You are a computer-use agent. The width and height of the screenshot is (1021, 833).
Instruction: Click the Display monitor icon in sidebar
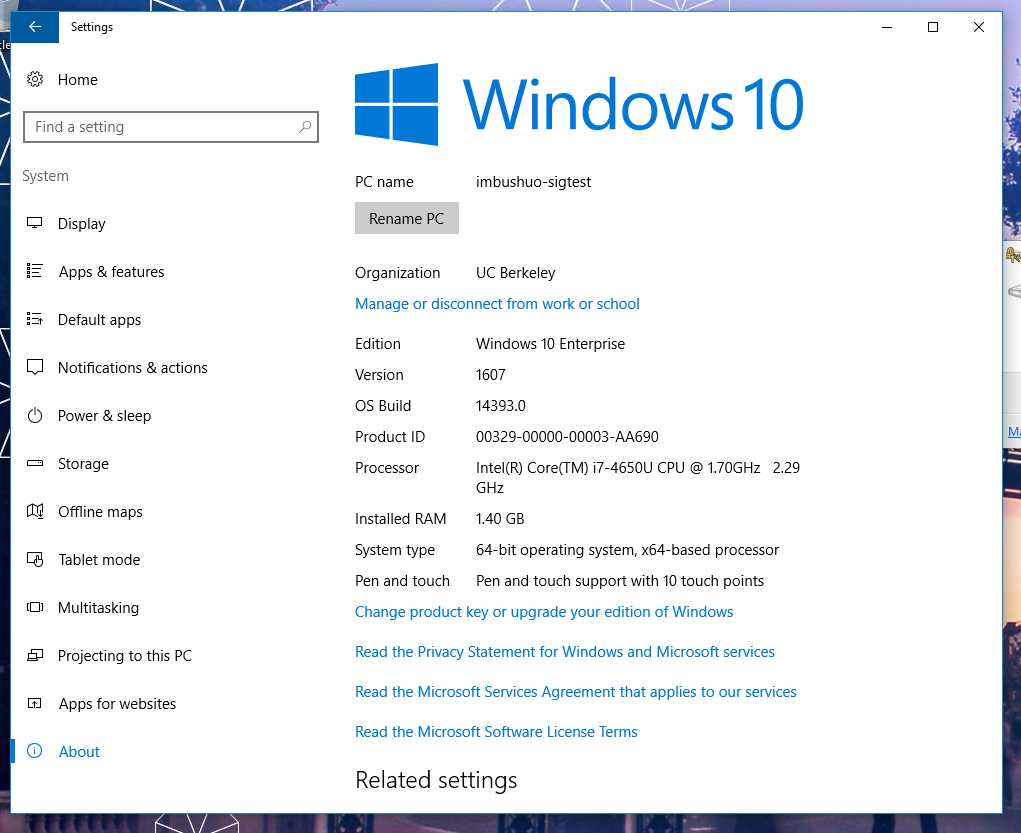pos(34,223)
